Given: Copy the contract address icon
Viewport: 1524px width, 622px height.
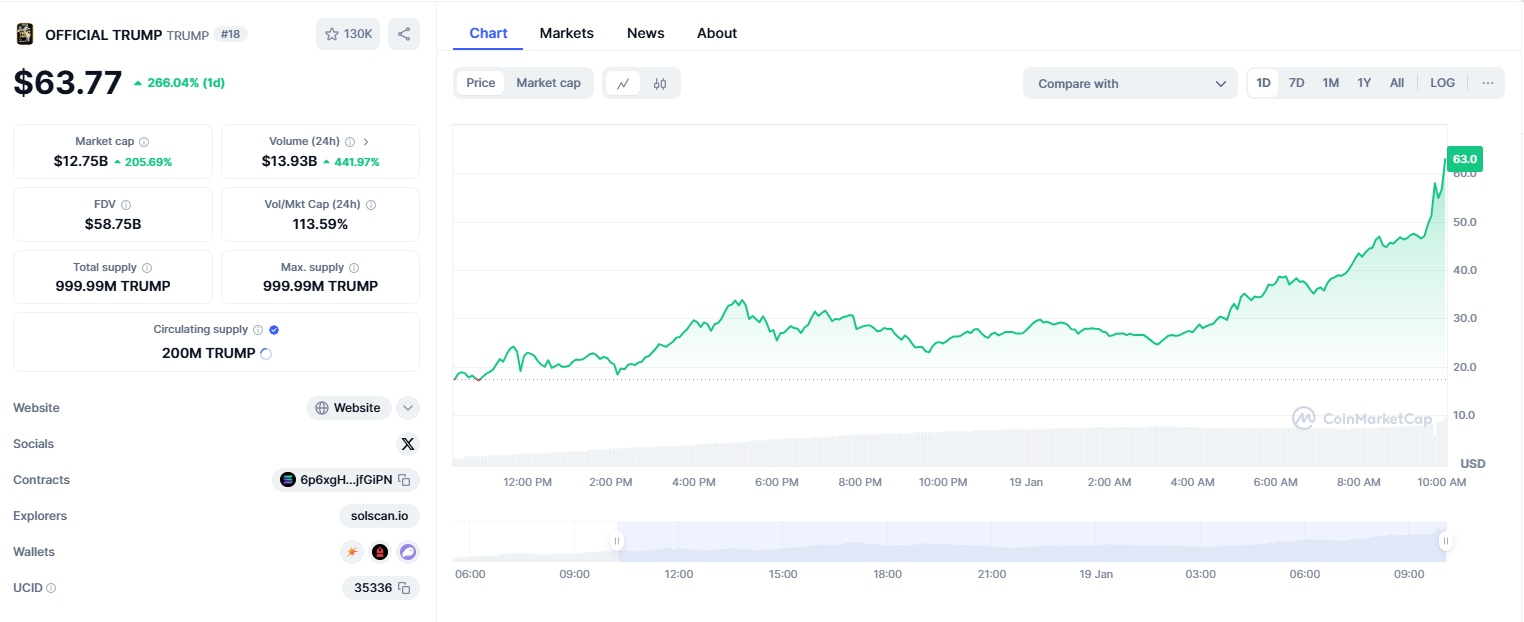Looking at the screenshot, I should [x=404, y=480].
